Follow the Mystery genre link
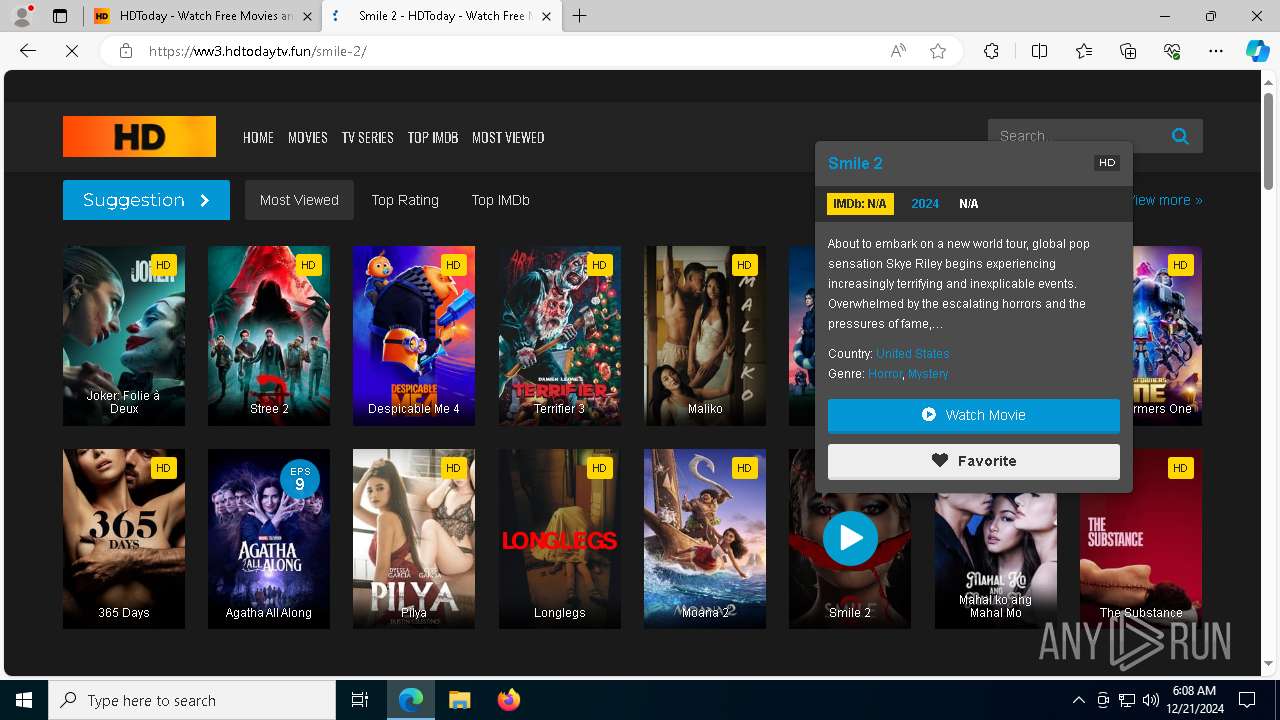Viewport: 1280px width, 720px height. pos(928,374)
